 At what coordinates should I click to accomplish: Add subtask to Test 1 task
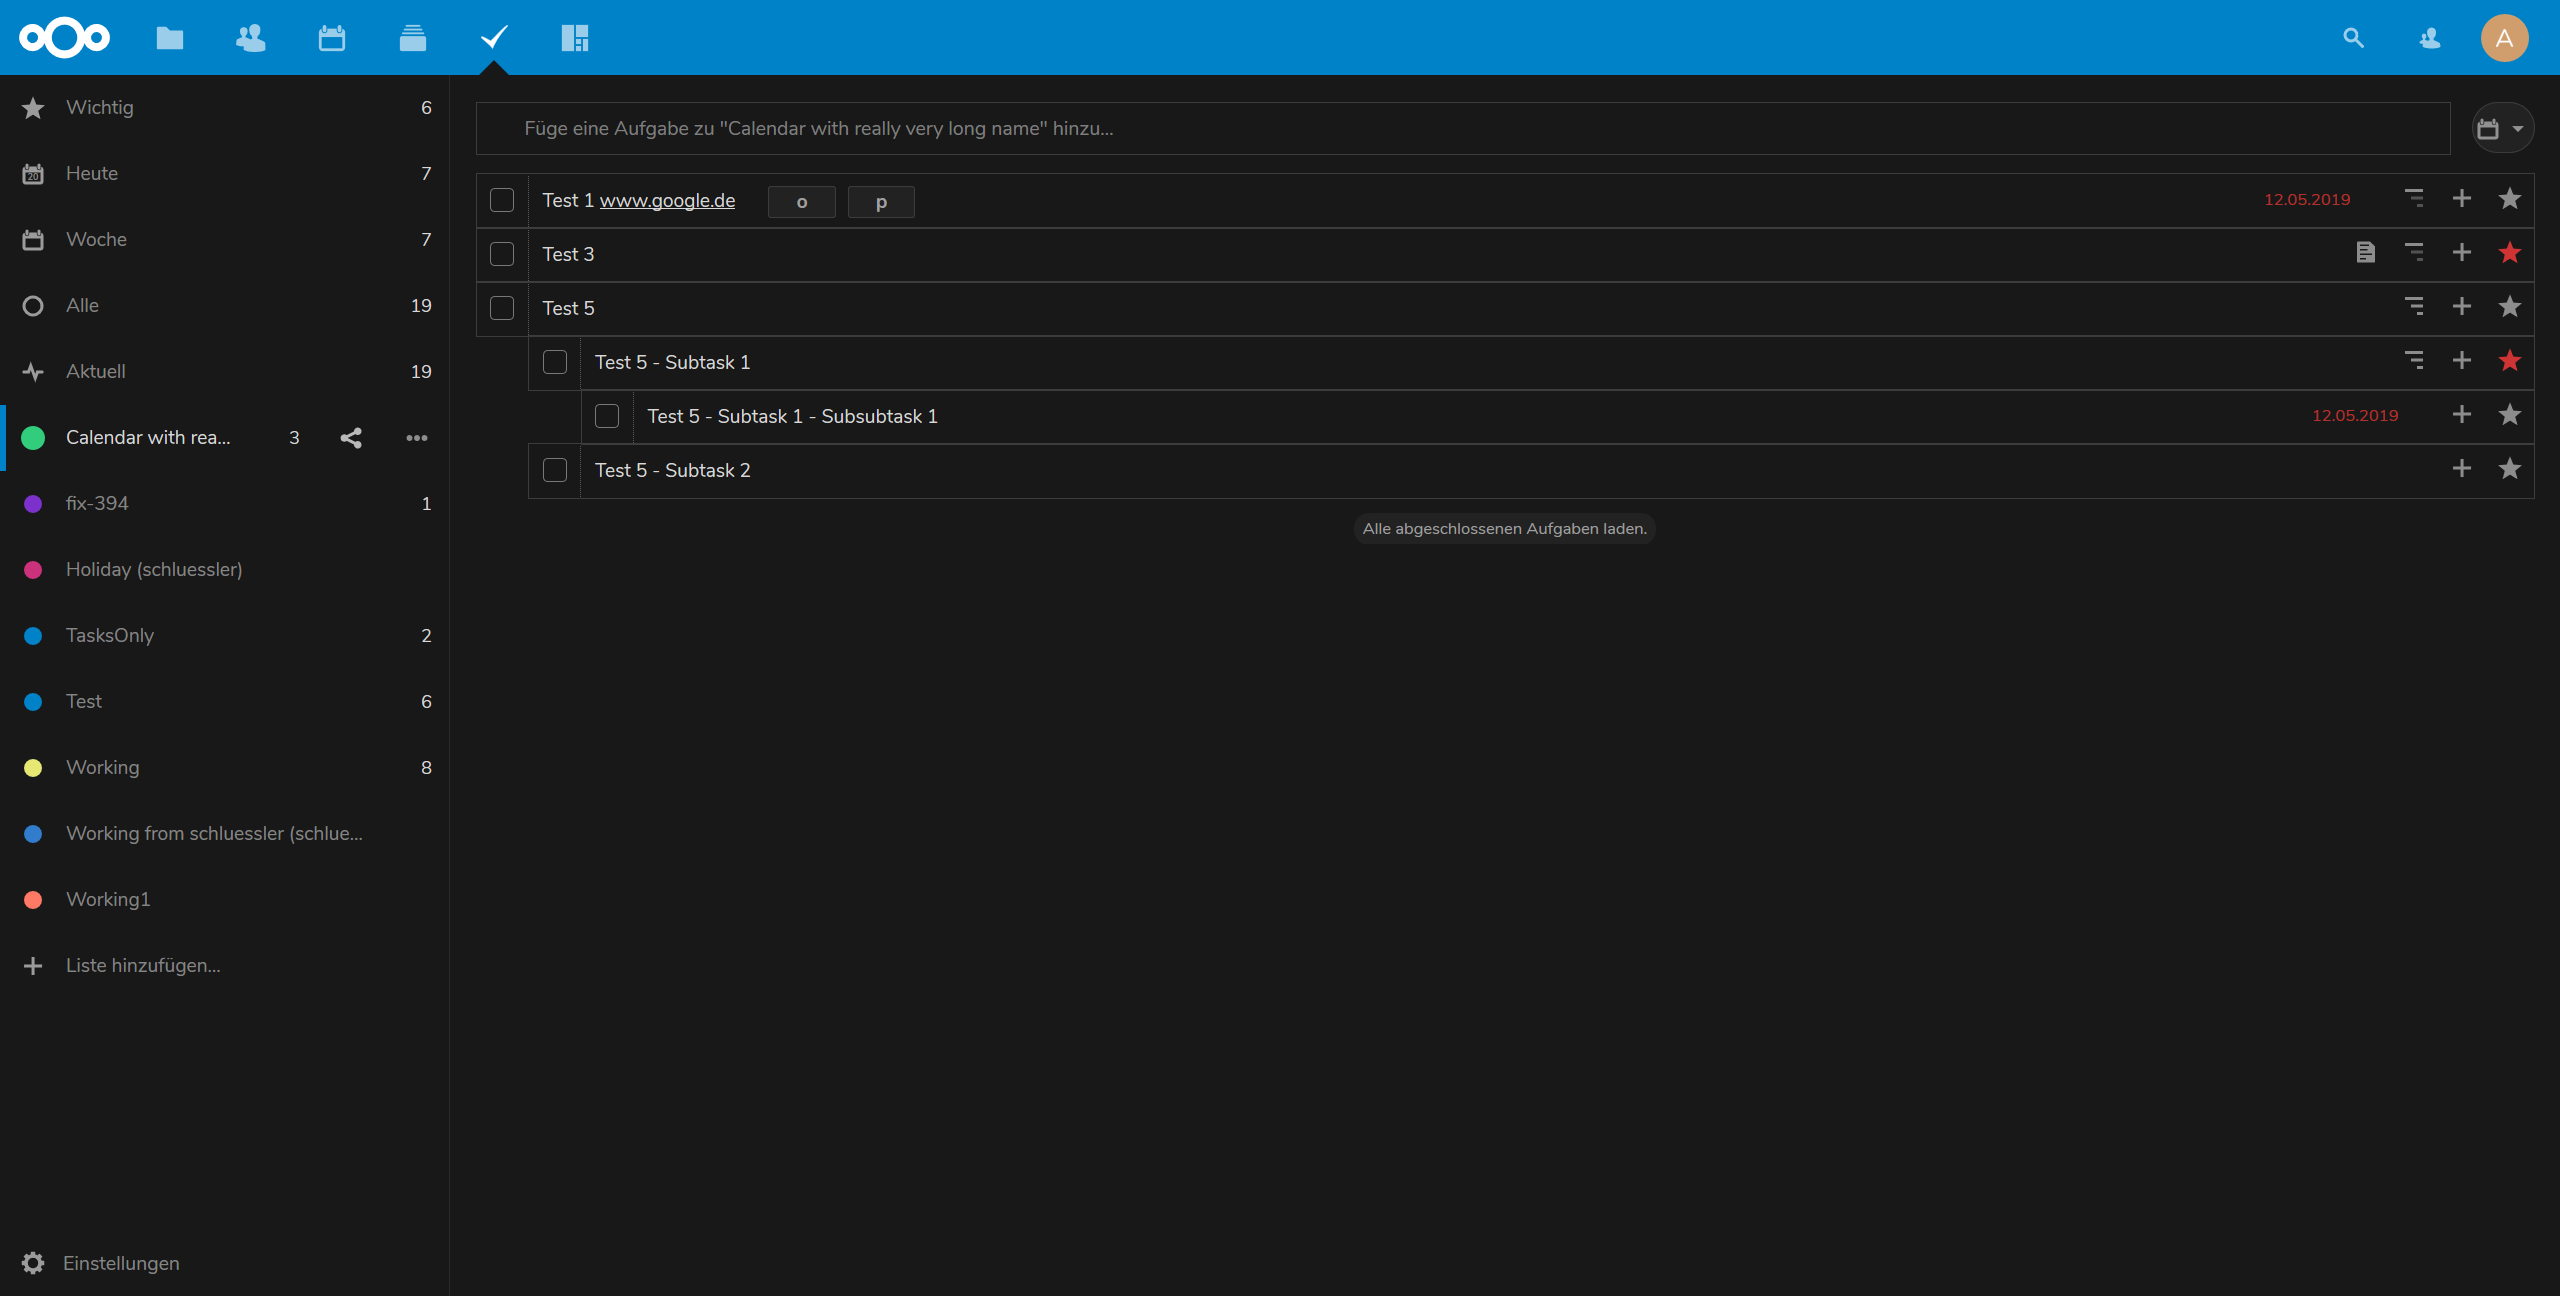[x=2462, y=199]
